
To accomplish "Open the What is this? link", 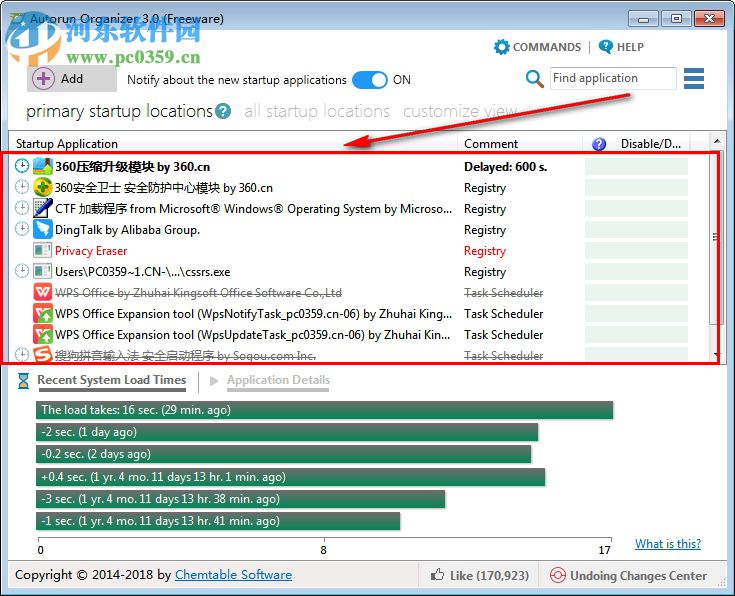I will [668, 543].
